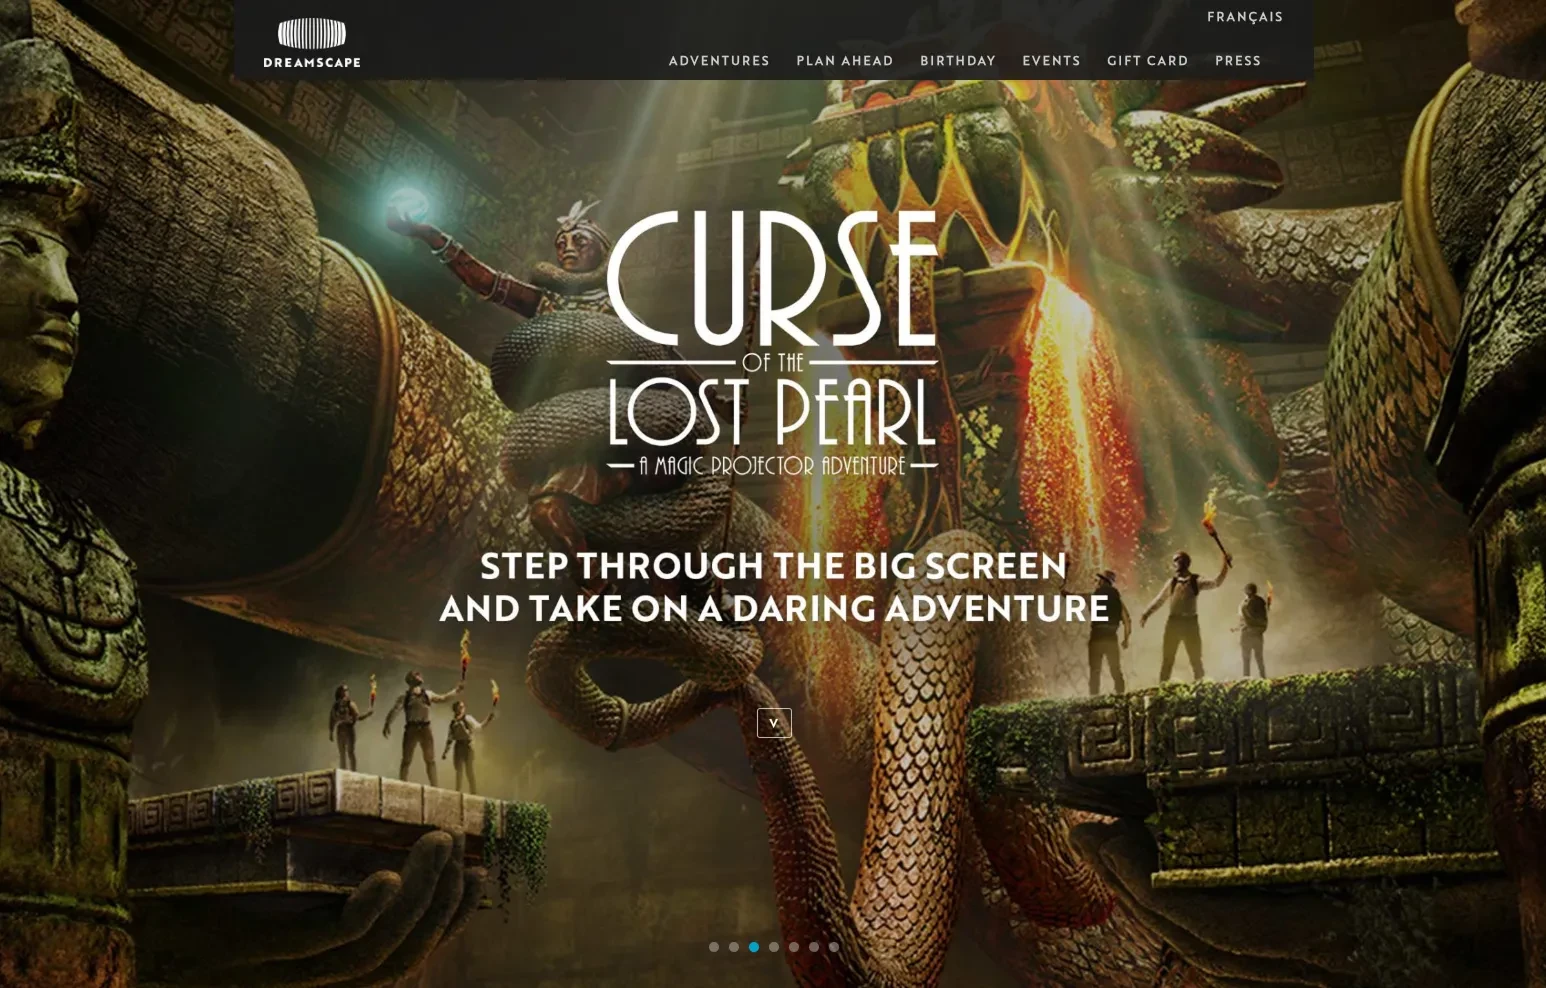Open the Adventures menu
Image resolution: width=1546 pixels, height=988 pixels.
[719, 61]
